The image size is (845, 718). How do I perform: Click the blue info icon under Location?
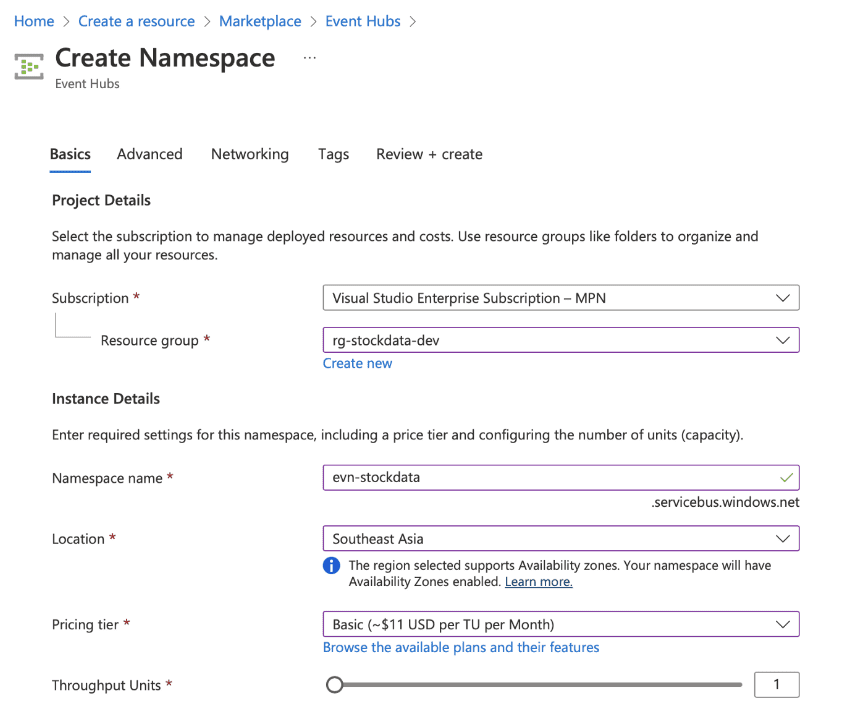[x=331, y=565]
